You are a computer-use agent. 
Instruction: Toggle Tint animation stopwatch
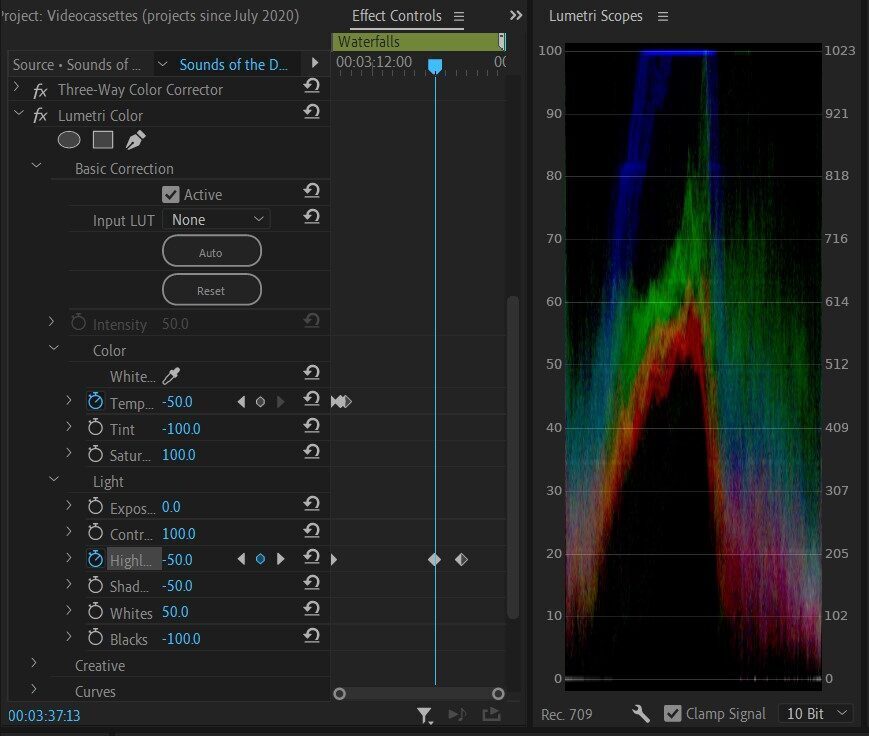[95, 427]
